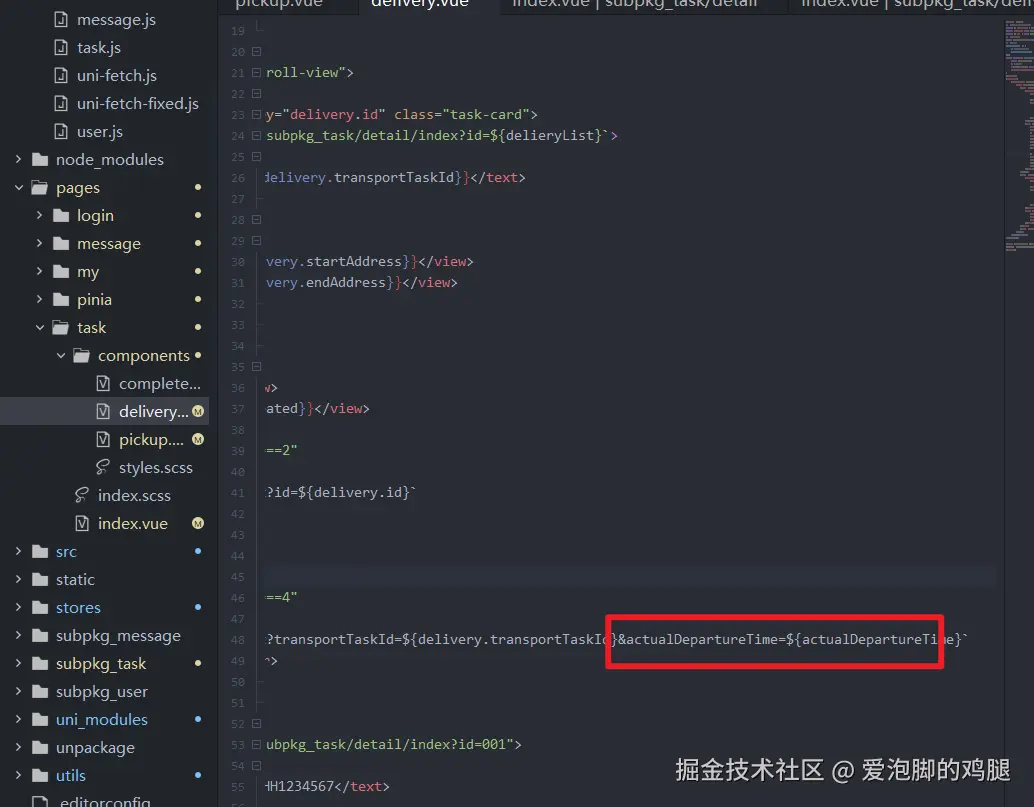This screenshot has height=807, width=1034.
Task: Click the pinia folder icon
Action: (x=61, y=299)
